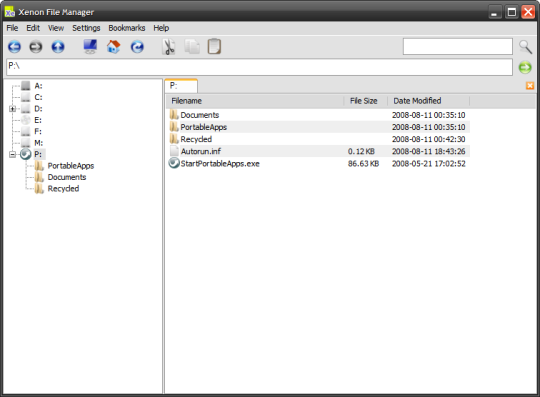Screen dimensions: 540x397
Task: Click date 2008-08-11 00:42:30
Action: 429,139
